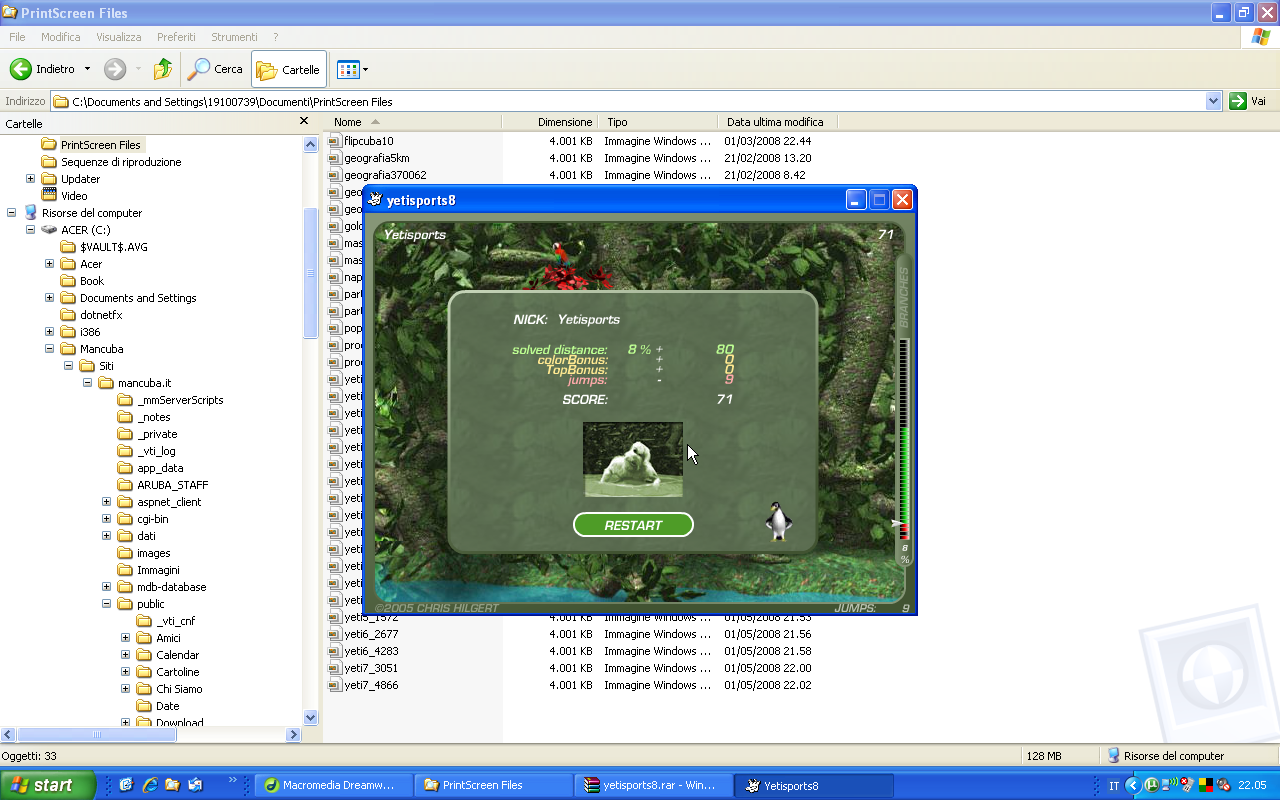Click the Internet Explorer quick launch icon
1280x800 pixels.
149,785
